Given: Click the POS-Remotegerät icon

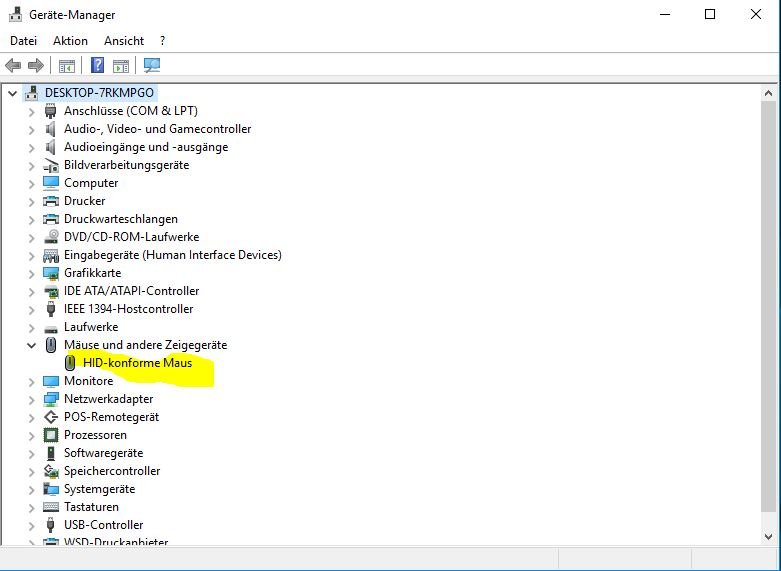Looking at the screenshot, I should 50,417.
